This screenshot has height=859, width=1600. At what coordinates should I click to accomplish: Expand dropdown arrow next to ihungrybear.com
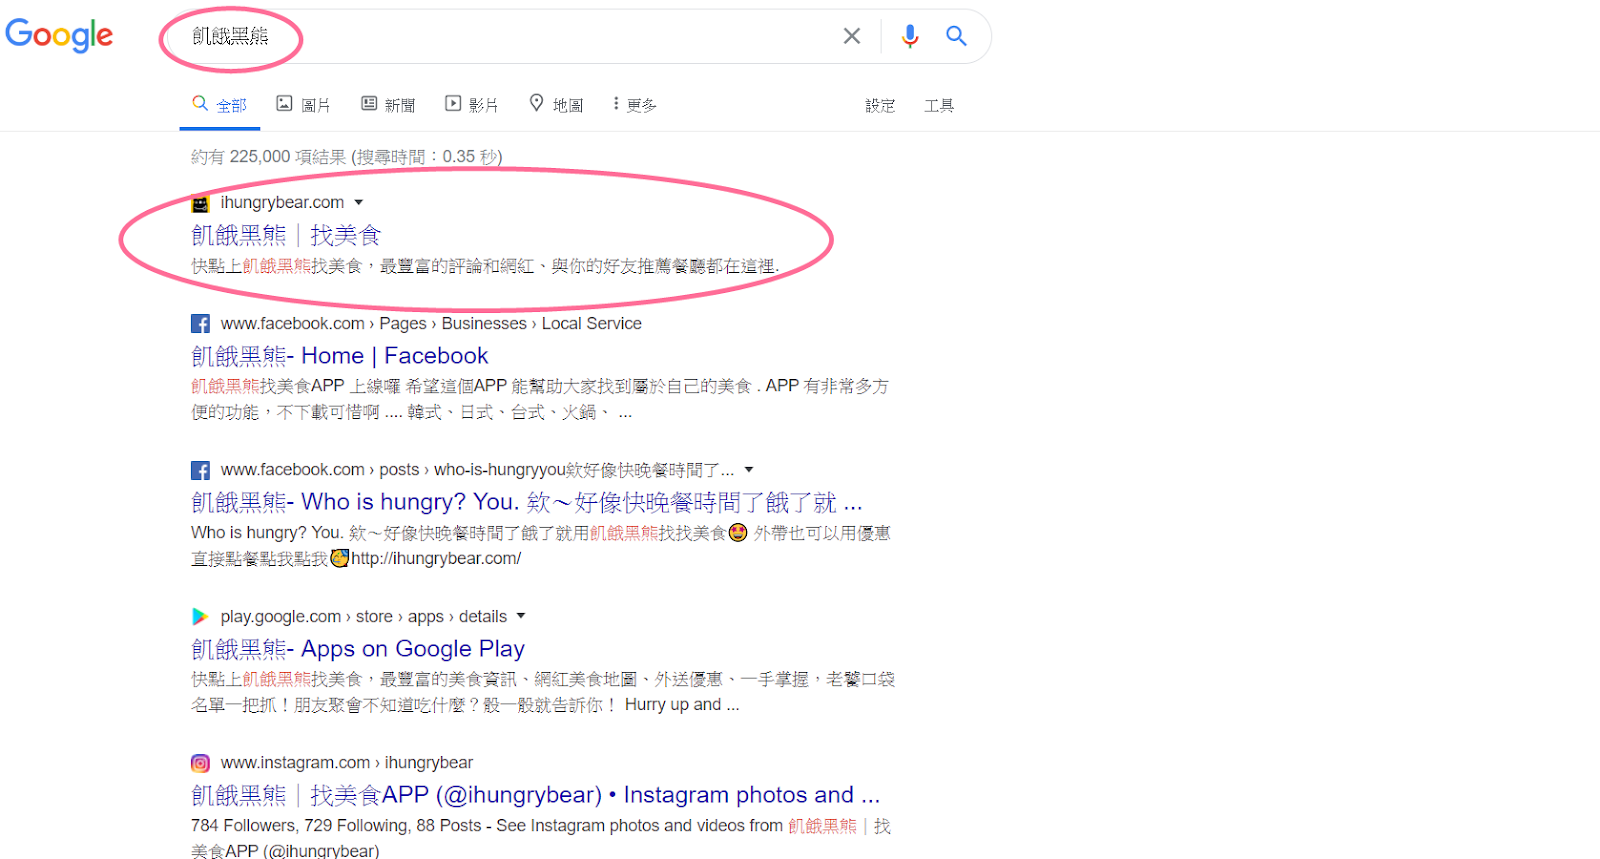click(358, 203)
